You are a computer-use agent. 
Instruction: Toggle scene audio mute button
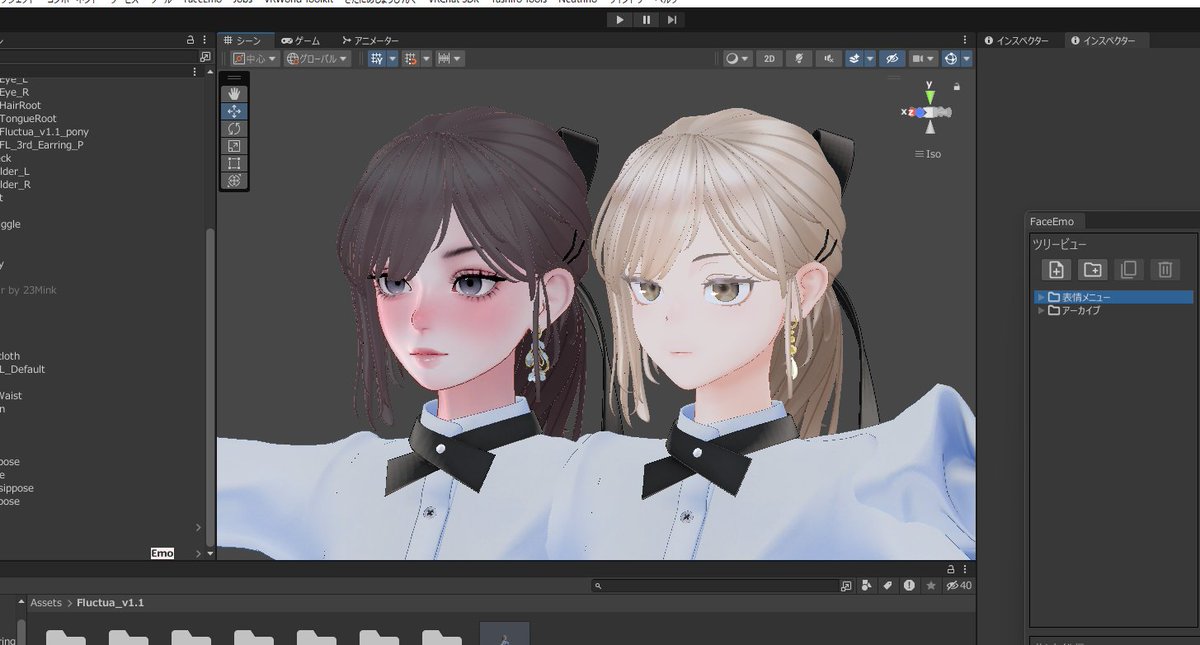[829, 59]
